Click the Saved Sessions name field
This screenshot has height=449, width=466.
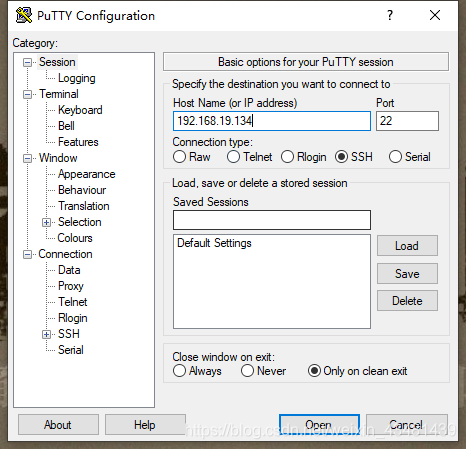[x=272, y=220]
